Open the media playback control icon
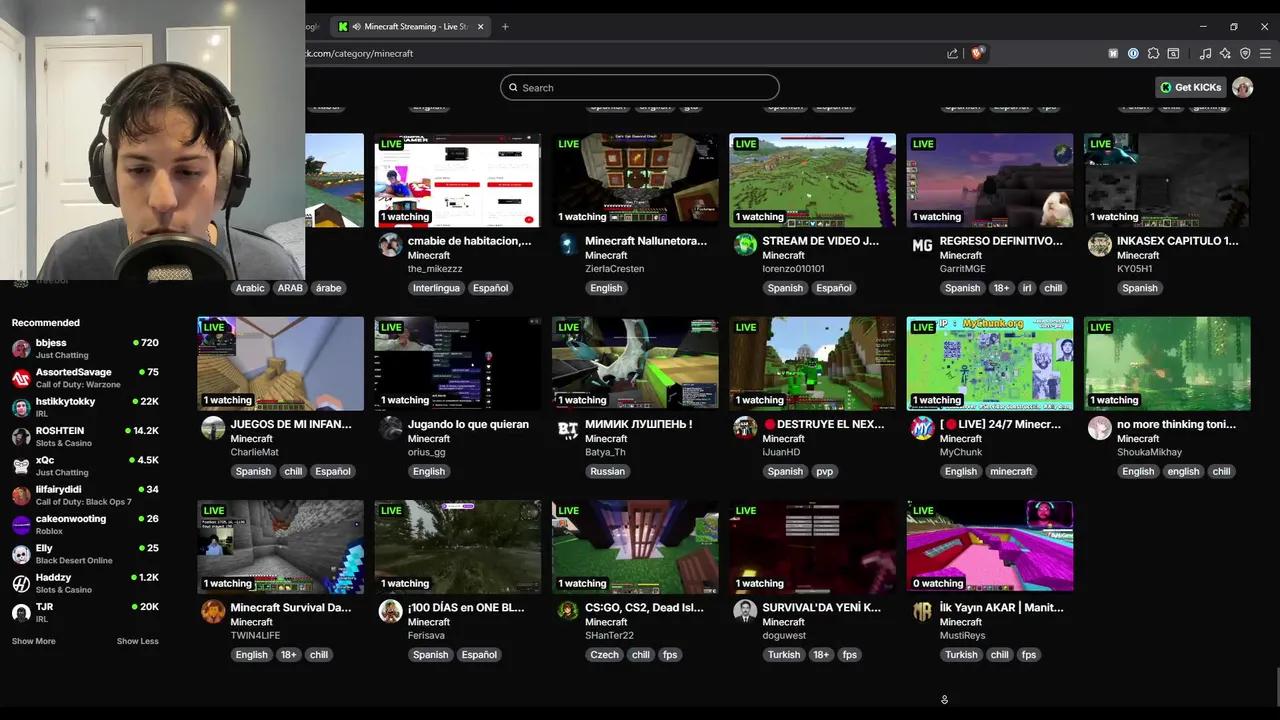The width and height of the screenshot is (1280, 720). click(x=1204, y=53)
